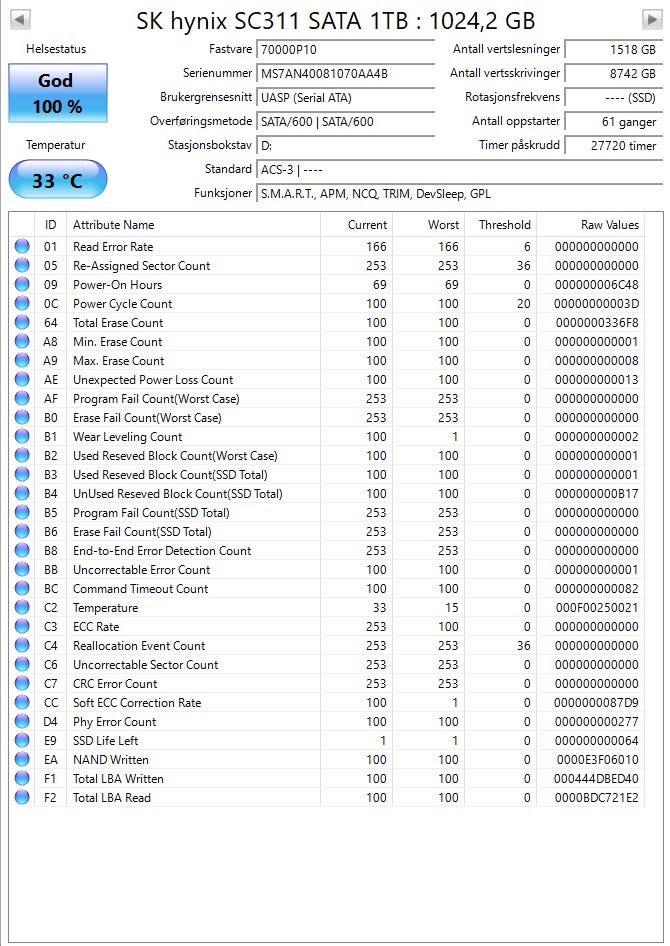Click status orb for Re-Assigned Sector Count
This screenshot has height=946, width=670.
(22, 265)
